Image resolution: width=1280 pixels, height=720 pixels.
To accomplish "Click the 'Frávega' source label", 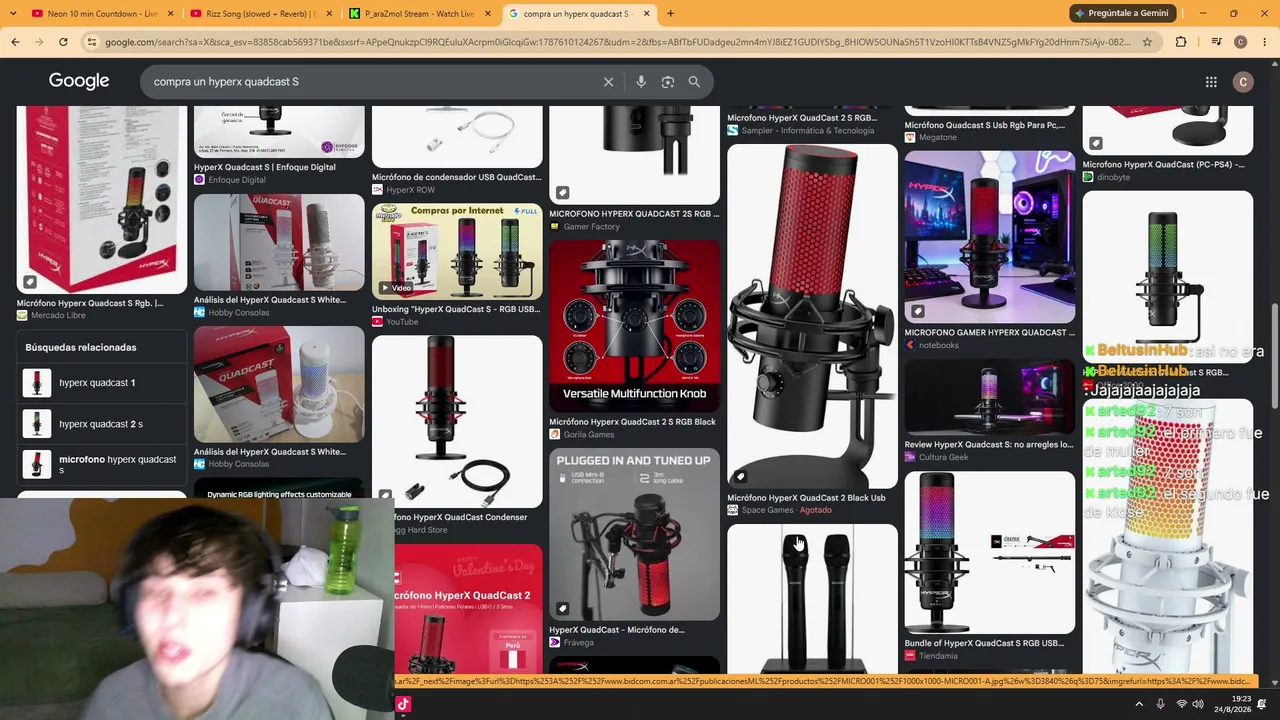I will click(x=579, y=642).
